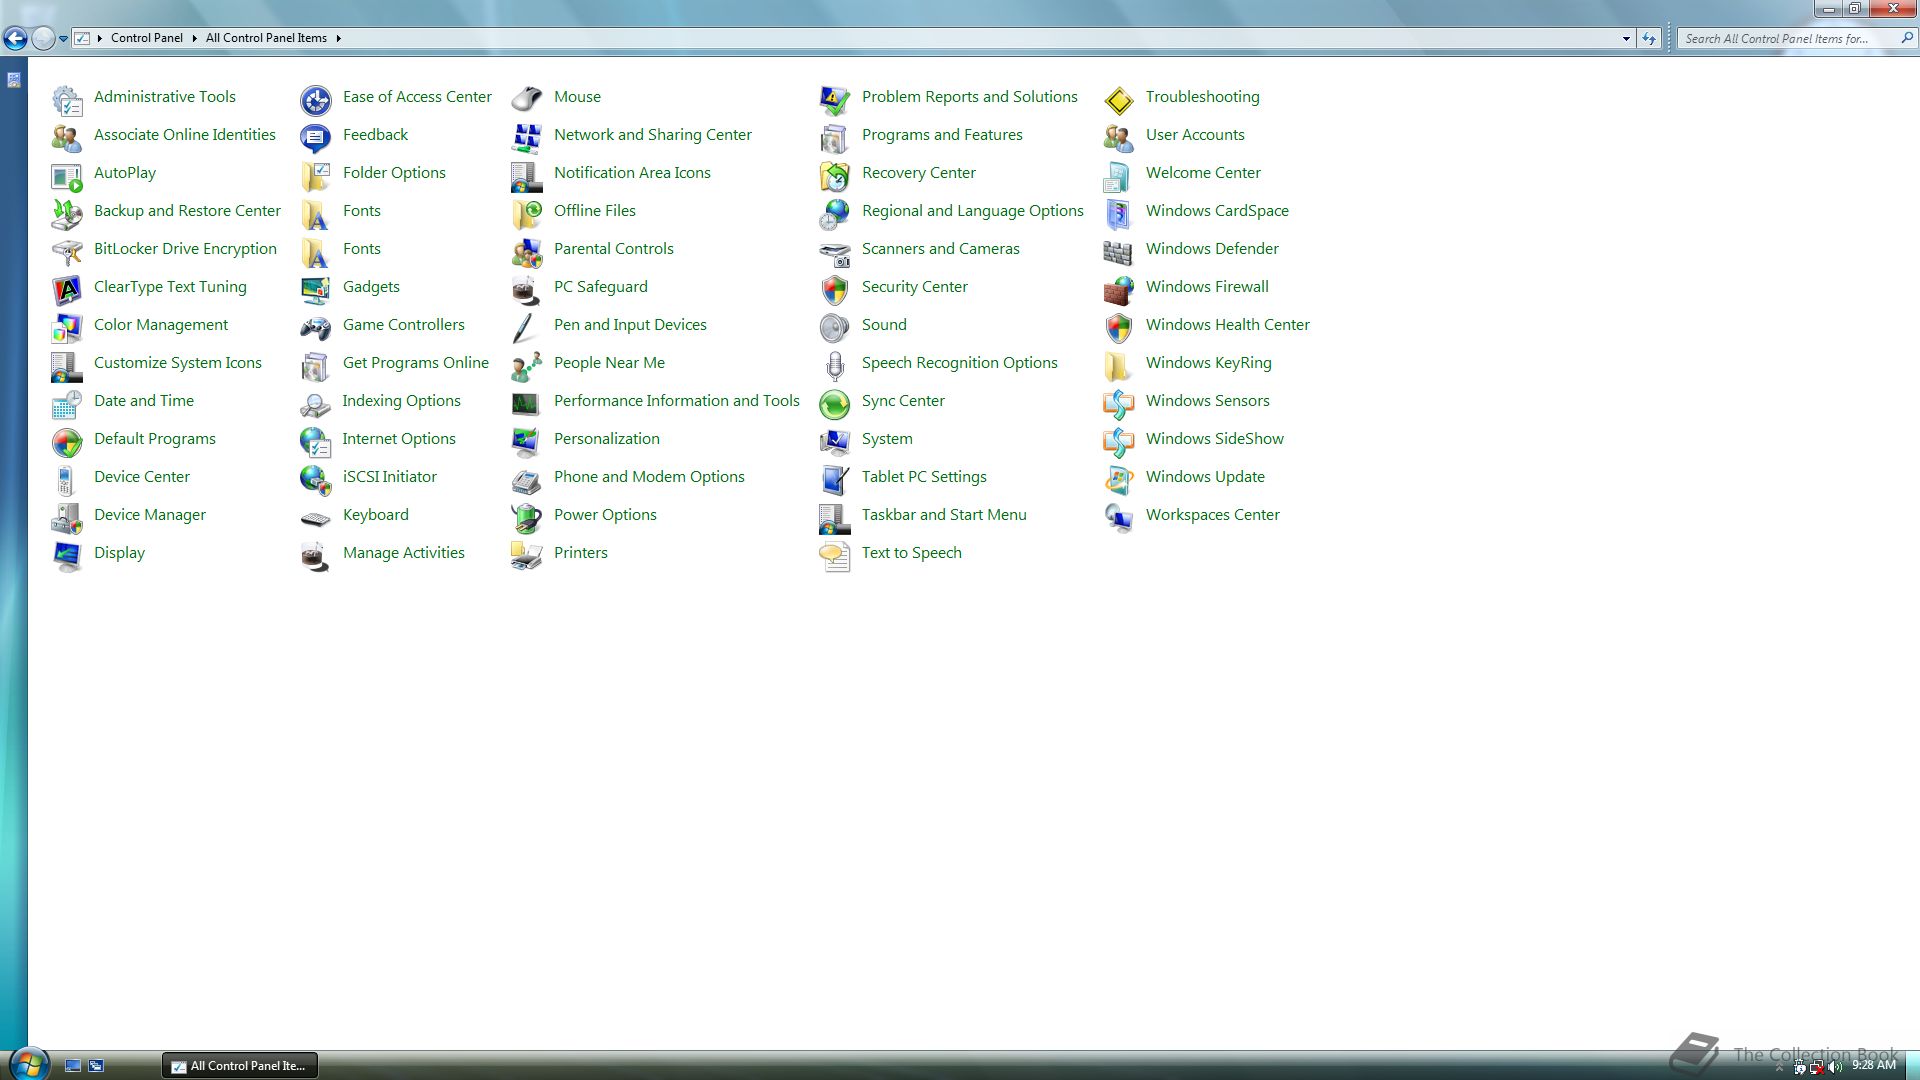Open the Windows Start orb

[28, 1063]
